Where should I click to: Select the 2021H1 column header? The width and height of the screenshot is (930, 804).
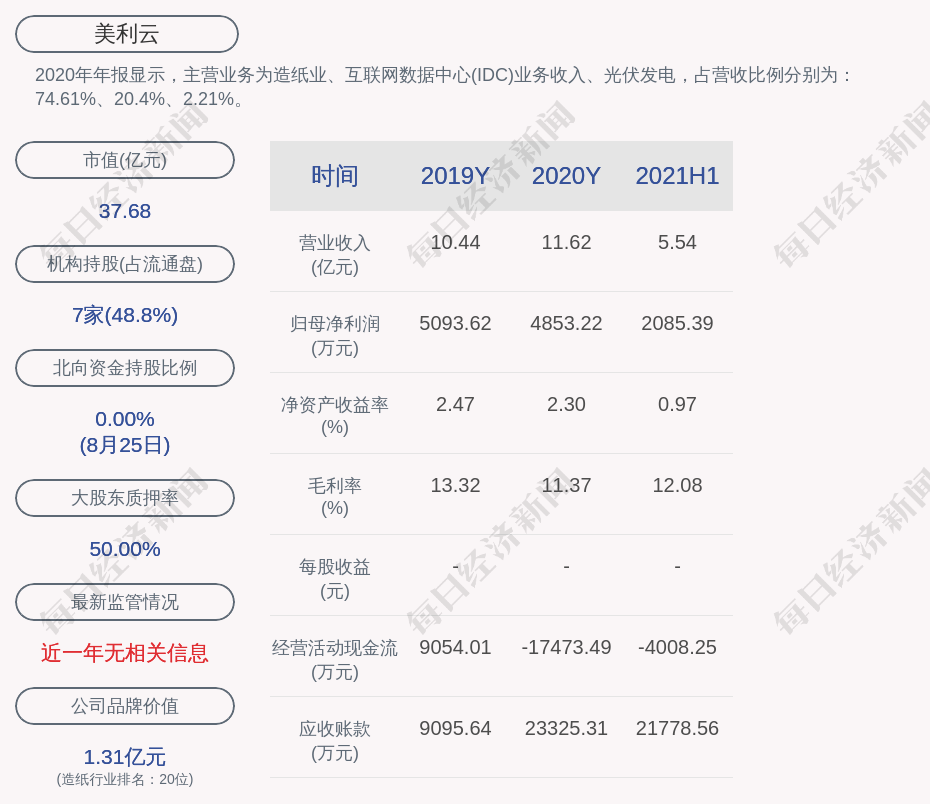pyautogui.click(x=677, y=176)
